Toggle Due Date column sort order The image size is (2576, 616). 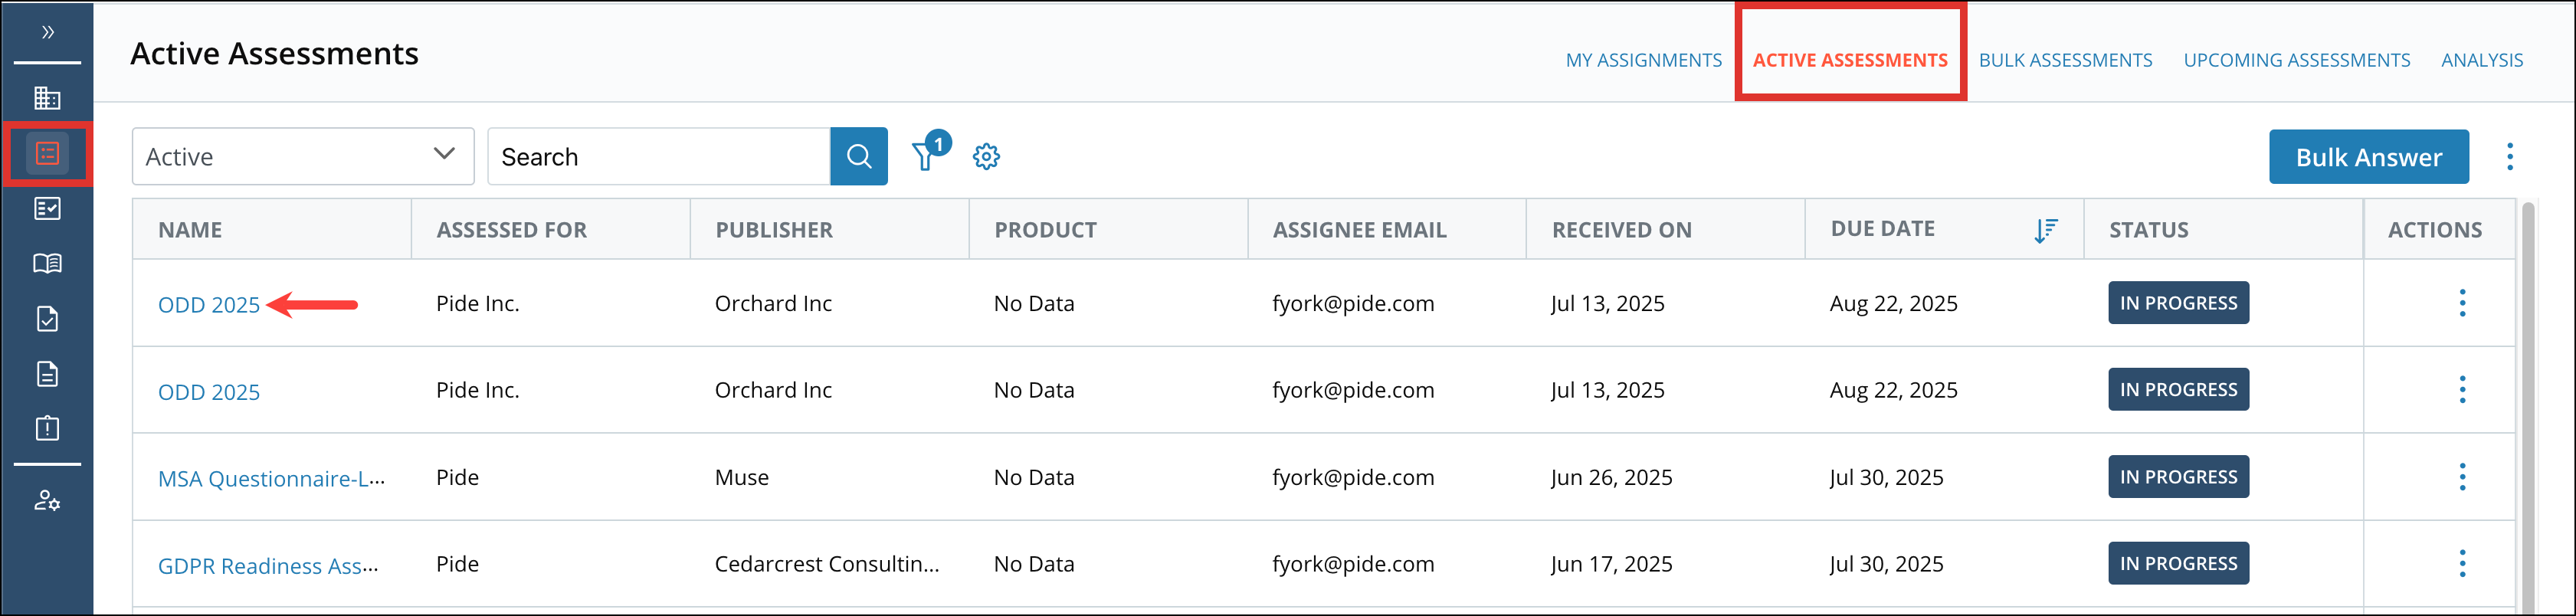coord(2045,231)
